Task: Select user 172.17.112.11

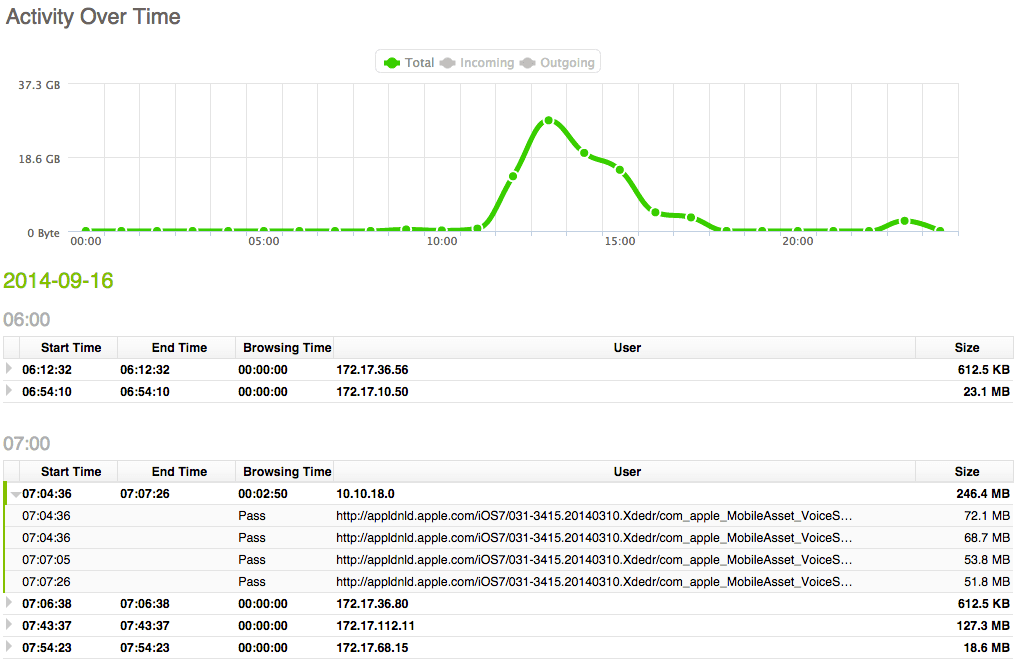Action: (x=375, y=626)
